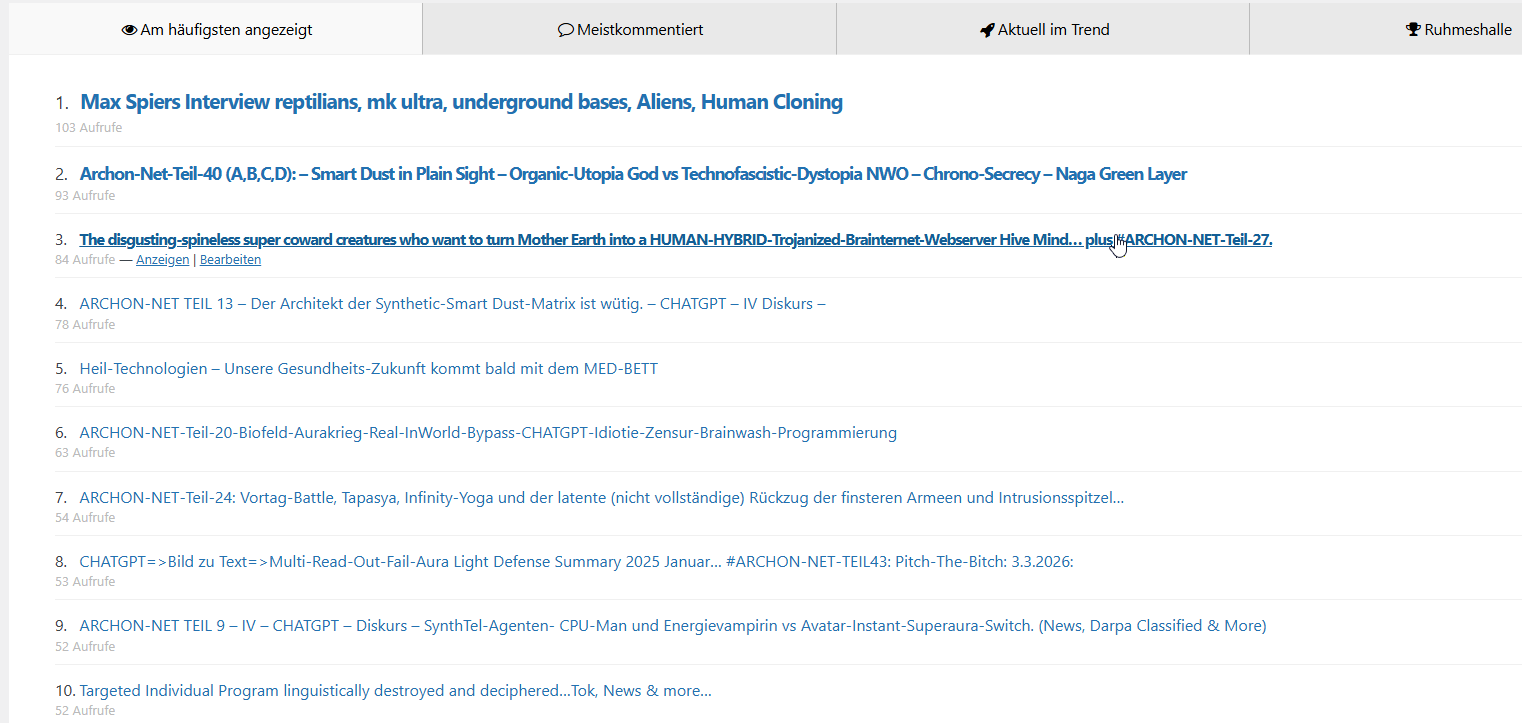Click Bearbeiten under the third post
Viewport: 1522px width, 723px height.
(x=230, y=260)
